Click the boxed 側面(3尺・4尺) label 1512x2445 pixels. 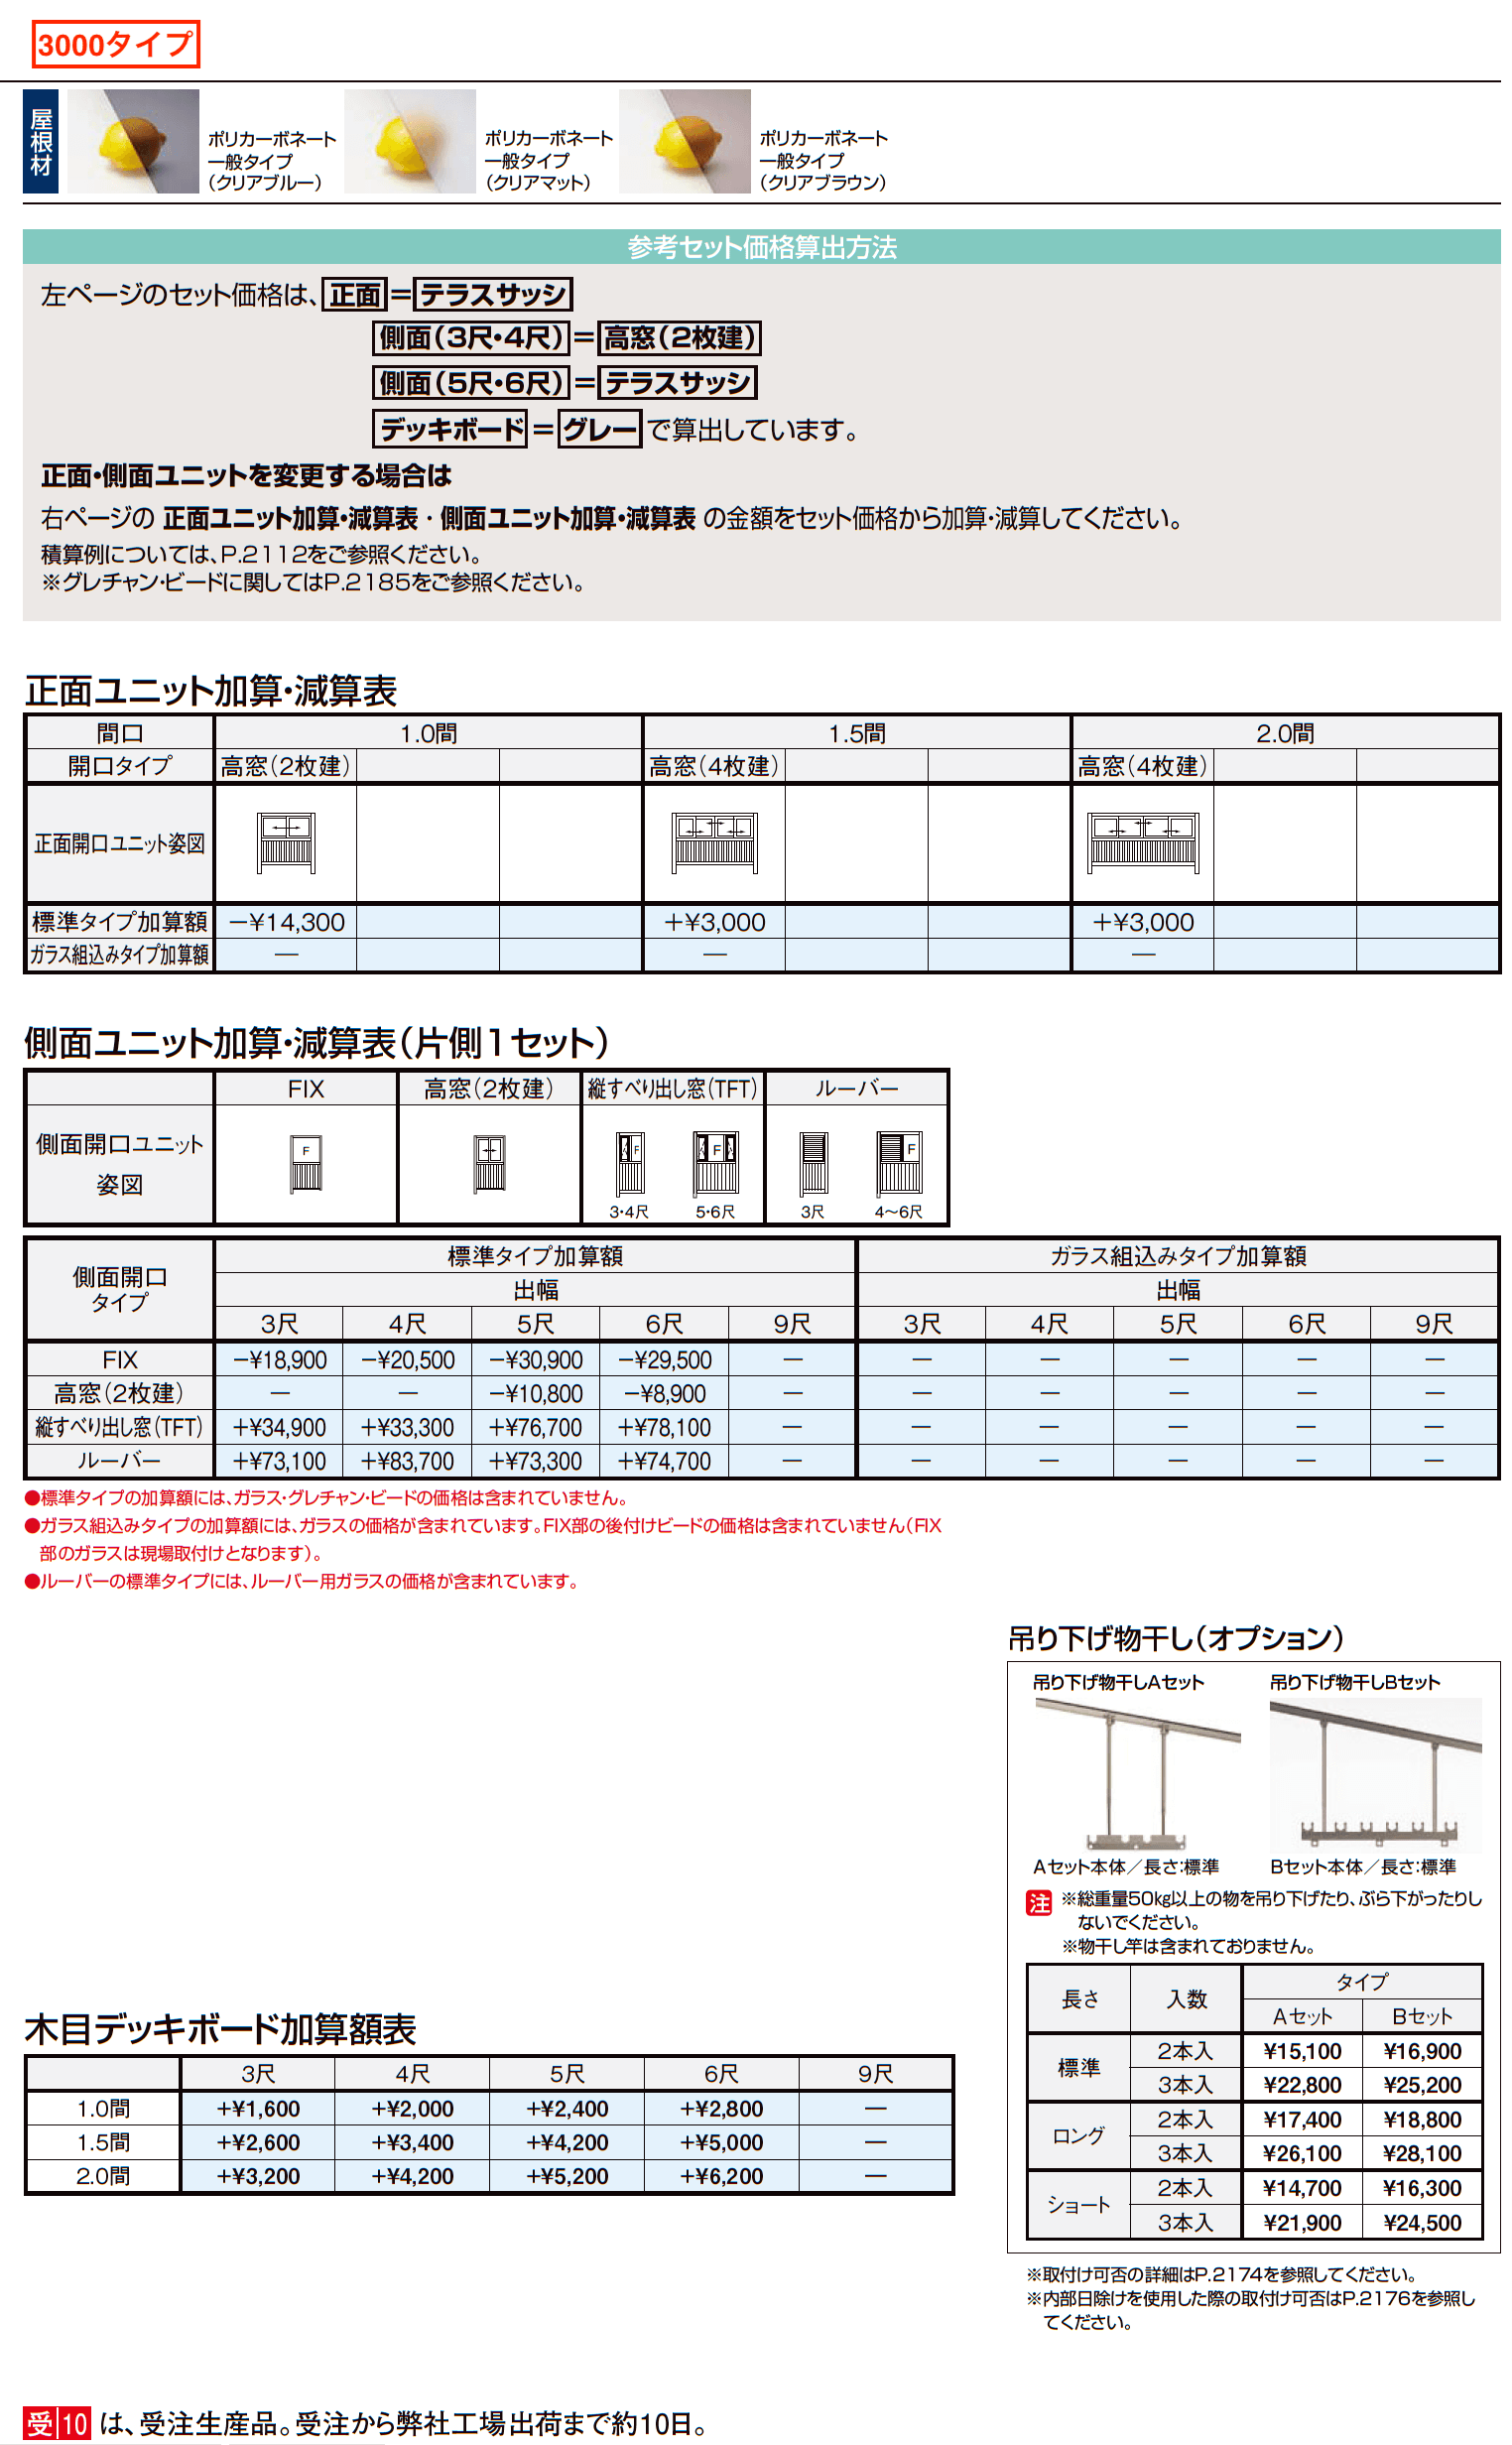471,338
